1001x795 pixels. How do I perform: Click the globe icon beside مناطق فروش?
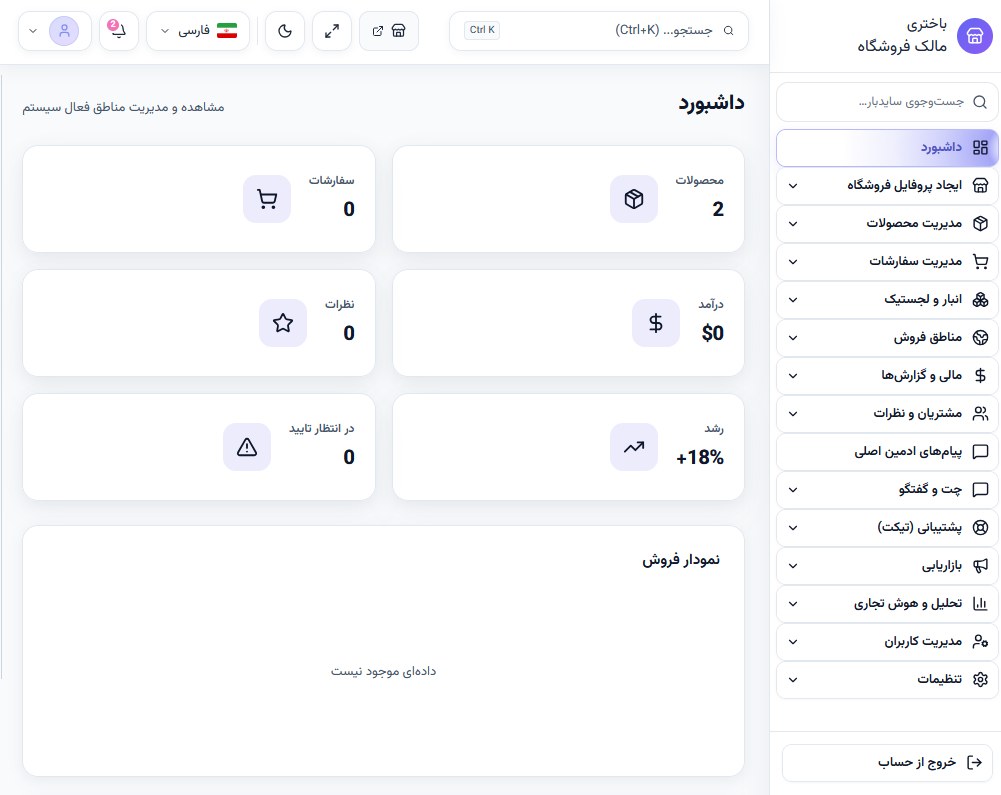pos(980,337)
